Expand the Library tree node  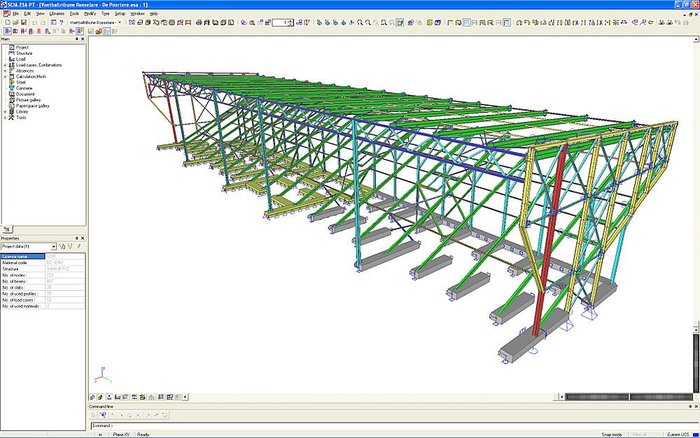[5, 112]
